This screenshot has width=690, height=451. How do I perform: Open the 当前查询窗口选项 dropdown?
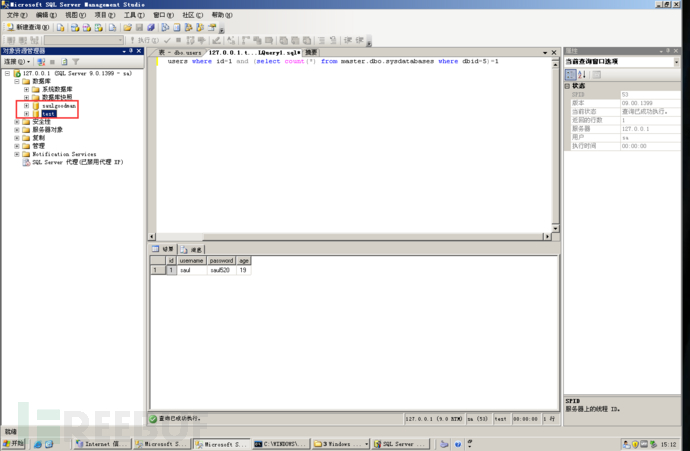(x=676, y=62)
